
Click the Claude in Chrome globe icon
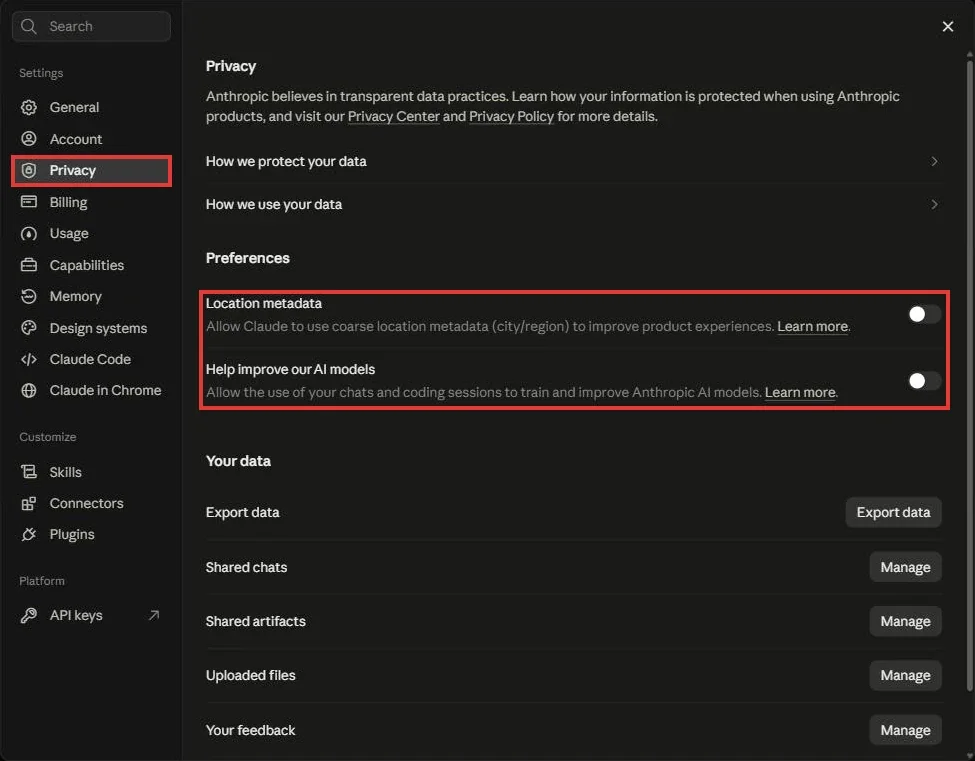click(x=29, y=390)
